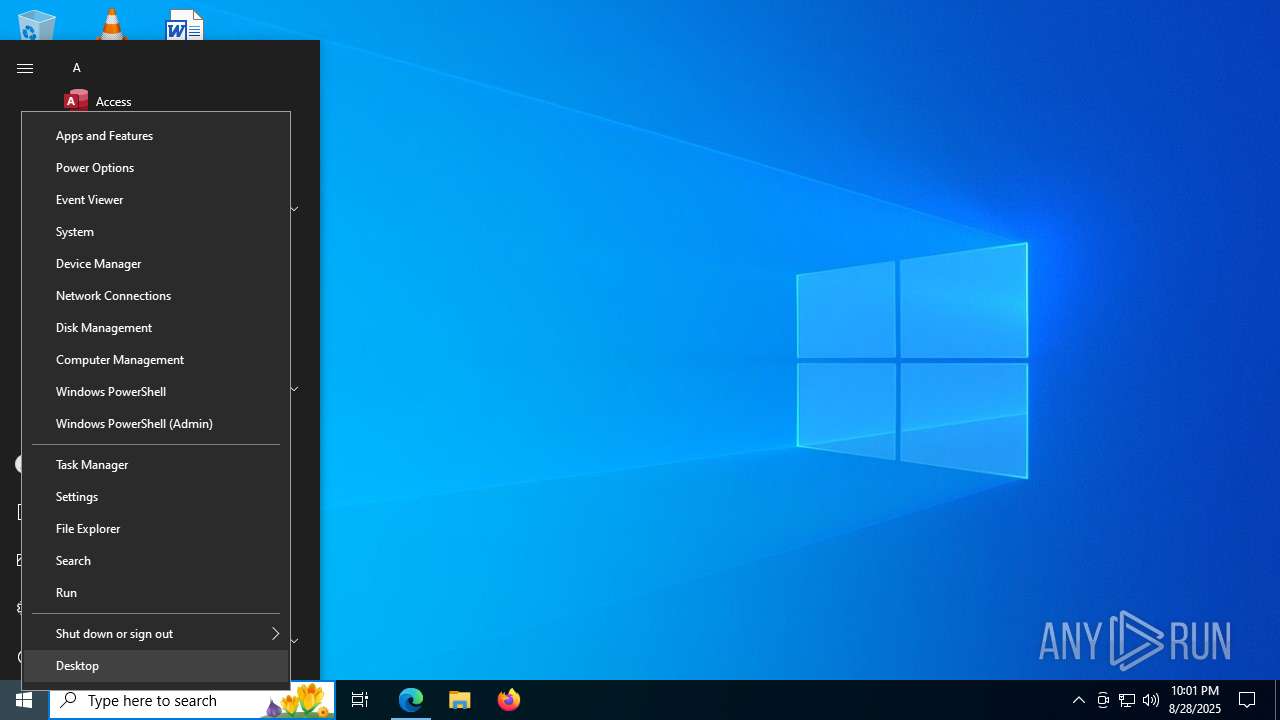Click the letter A section header
The height and width of the screenshot is (720, 1280).
(77, 68)
